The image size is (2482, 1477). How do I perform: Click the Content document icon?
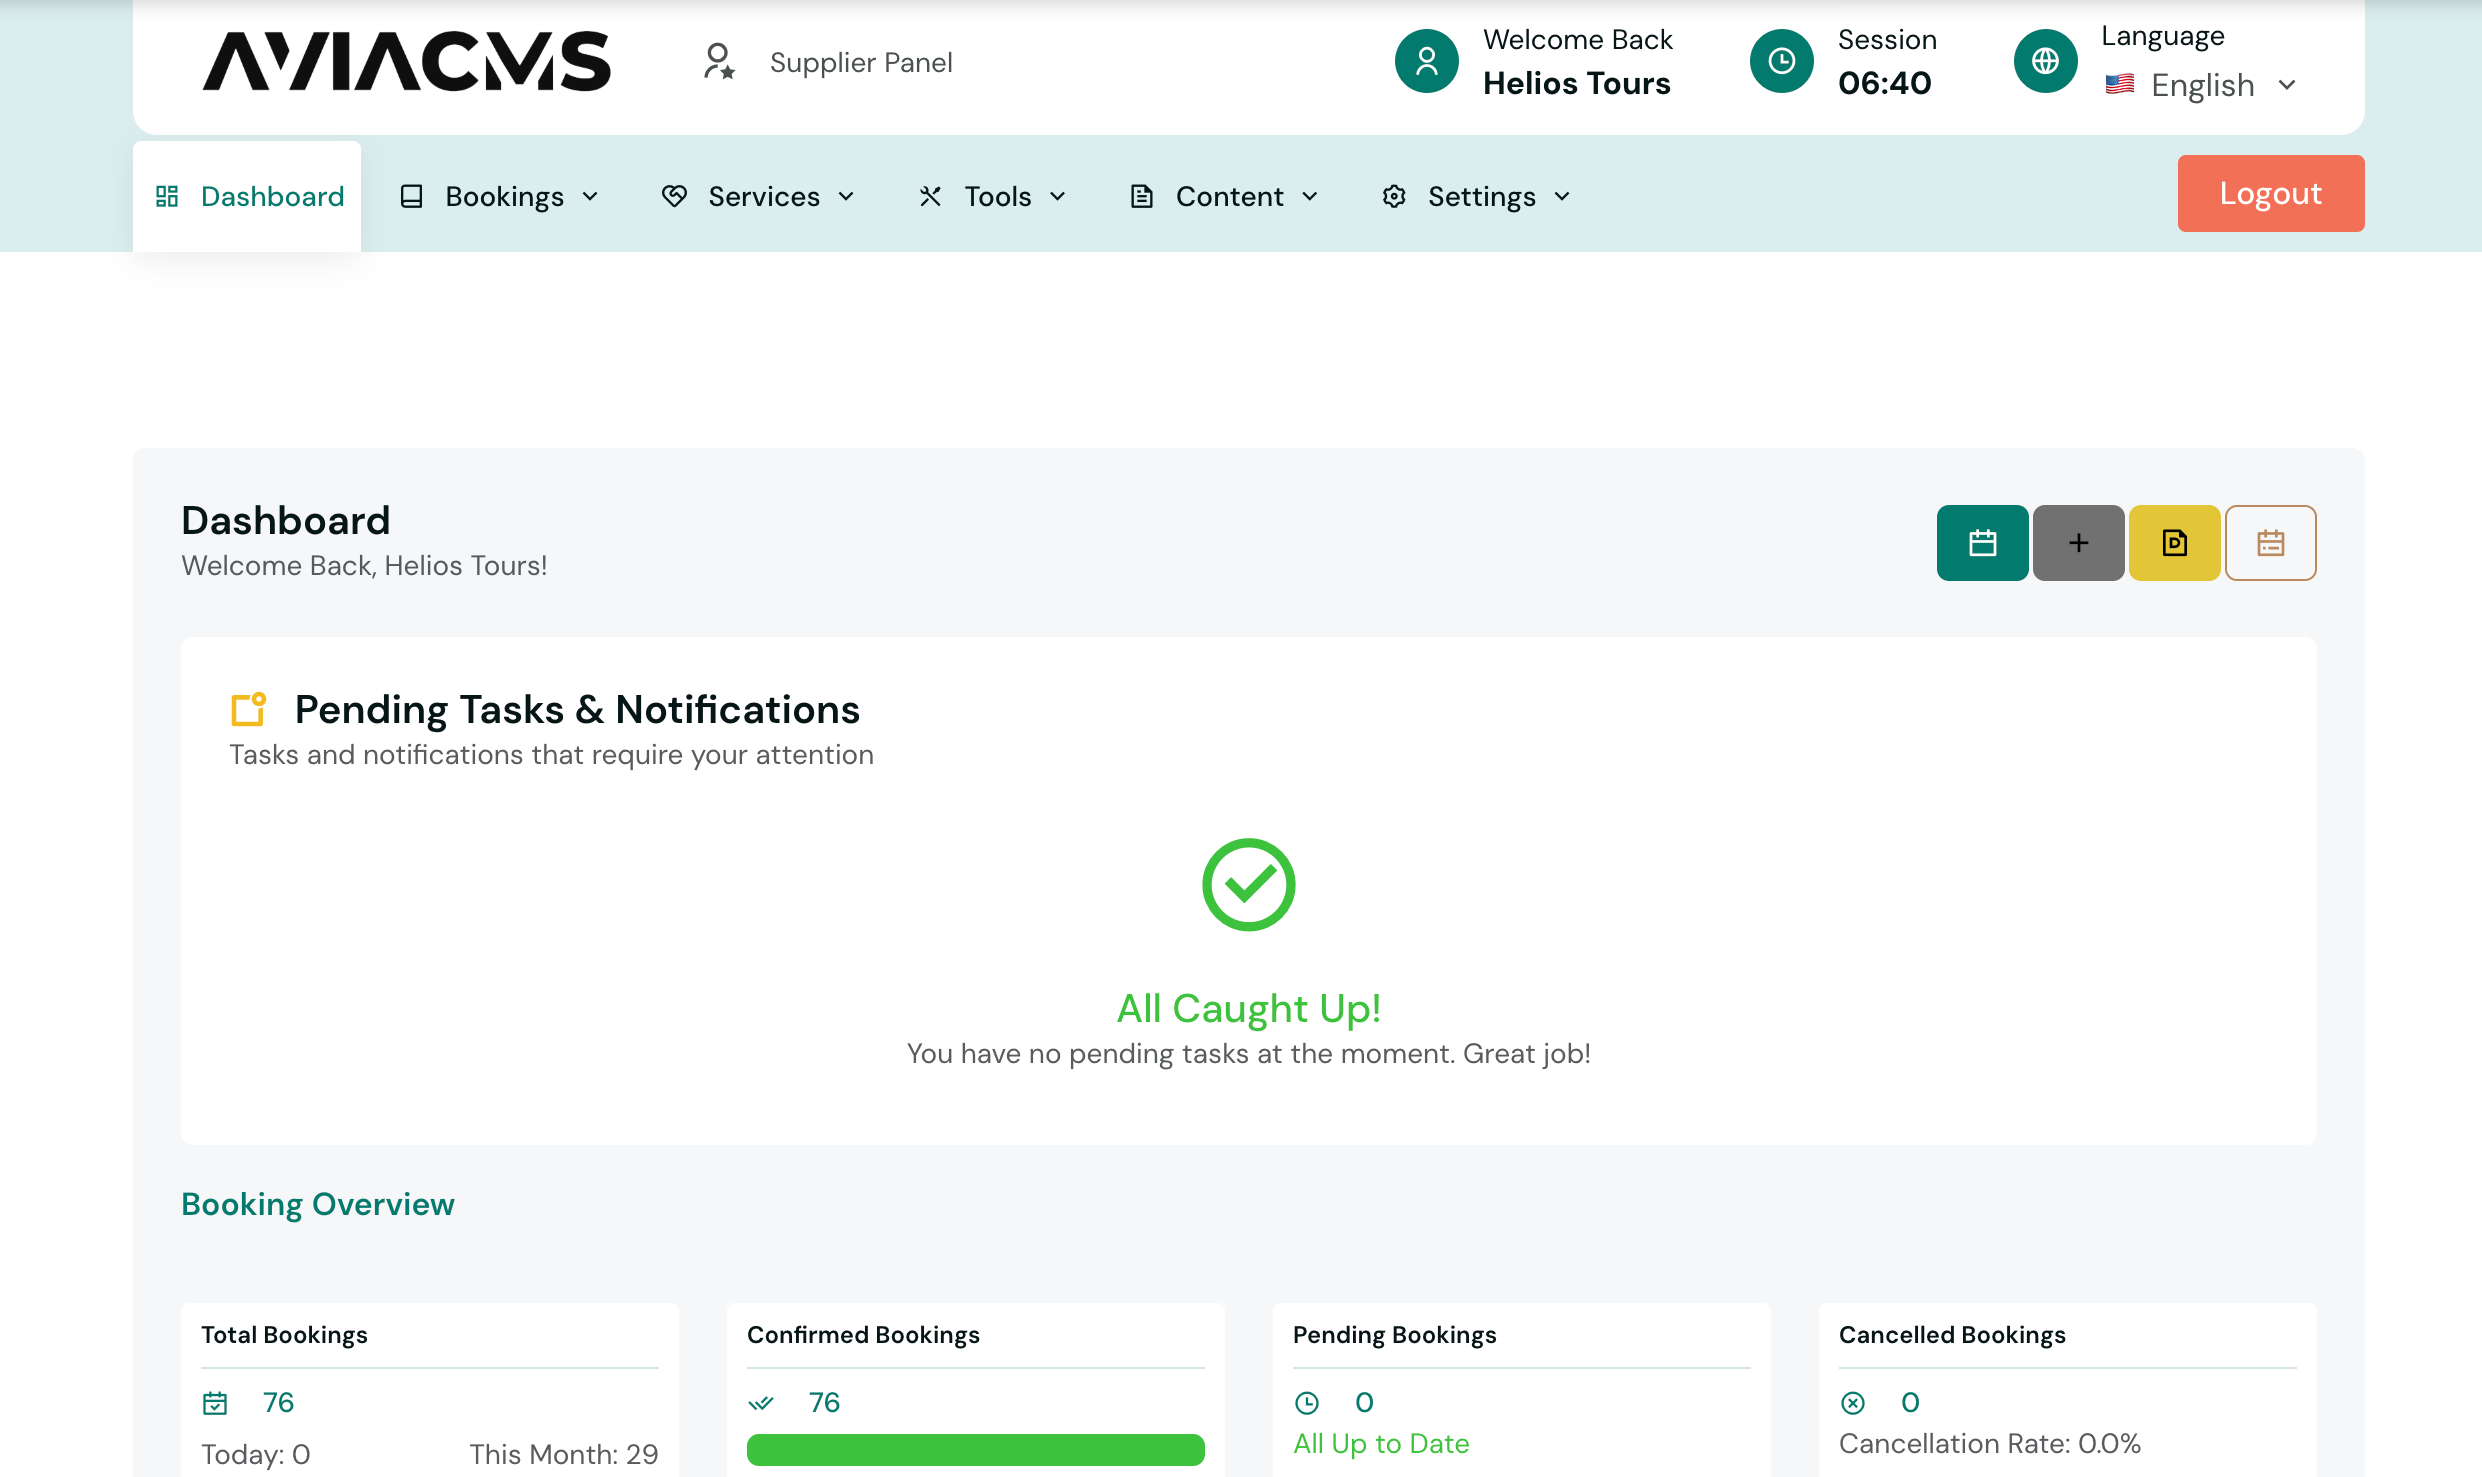pos(1141,196)
